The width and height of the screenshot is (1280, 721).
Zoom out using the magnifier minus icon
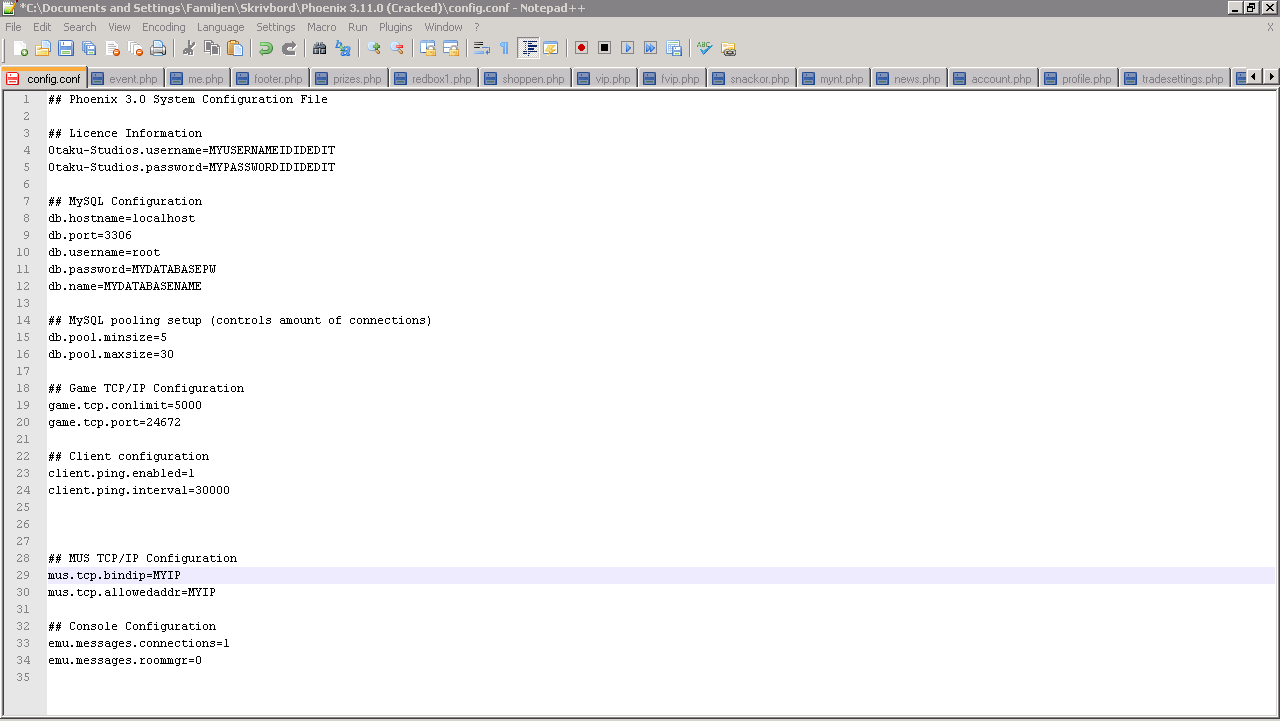397,48
